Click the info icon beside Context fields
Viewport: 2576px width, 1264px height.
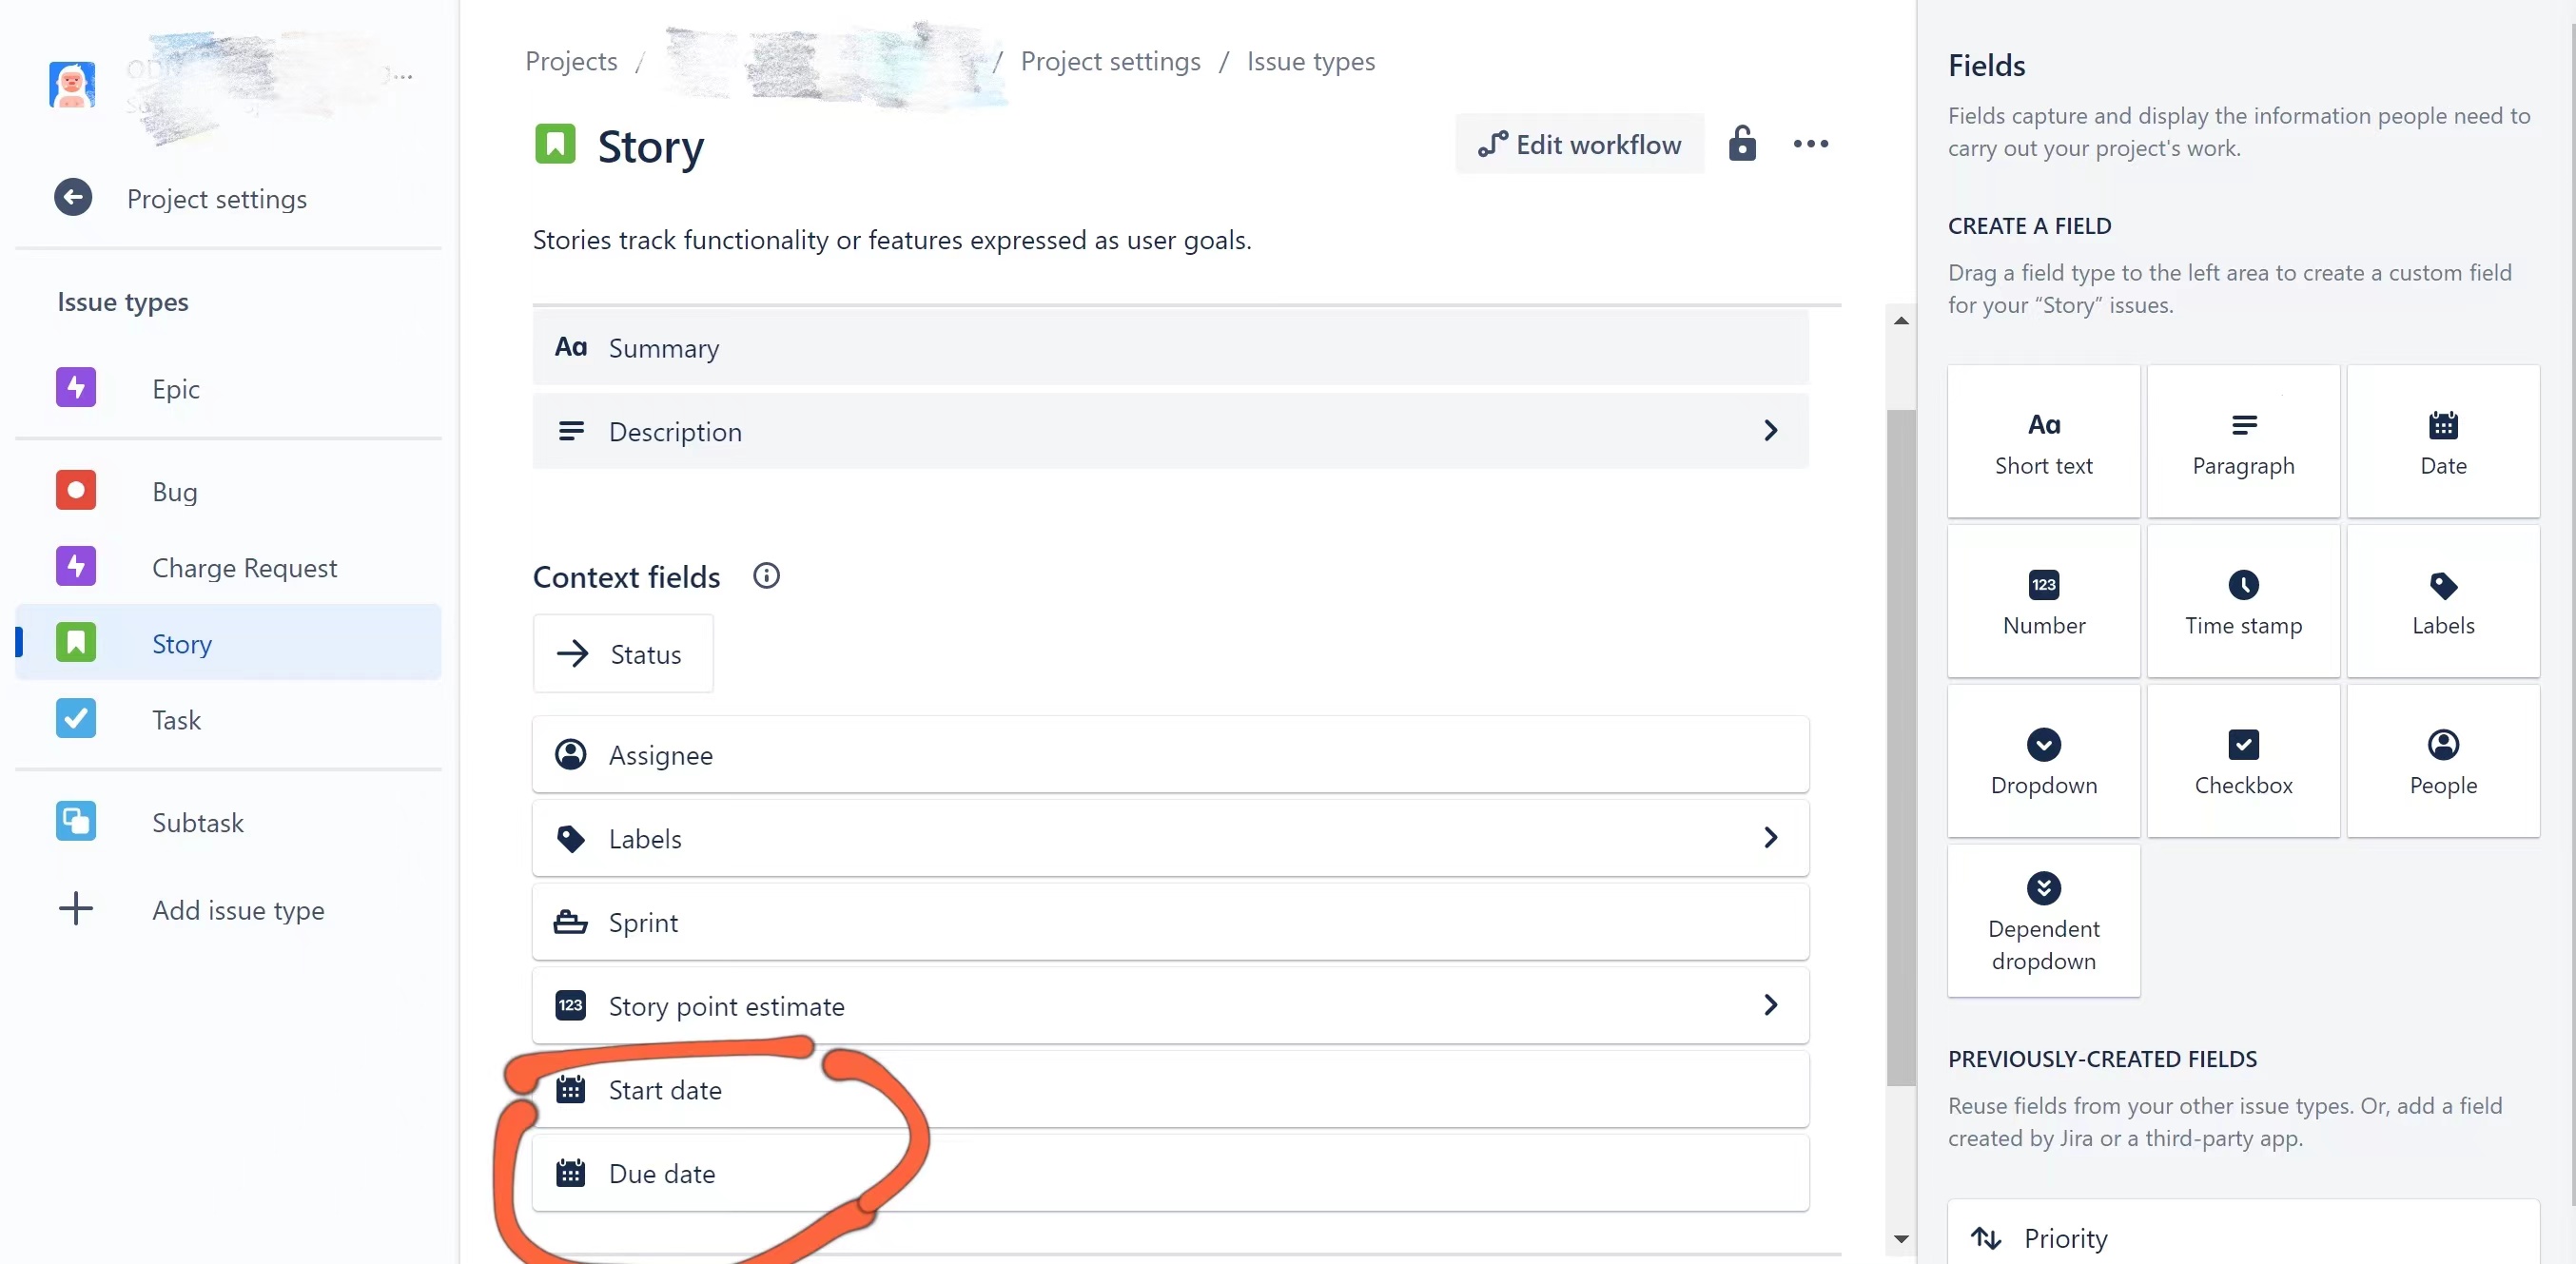(x=766, y=576)
